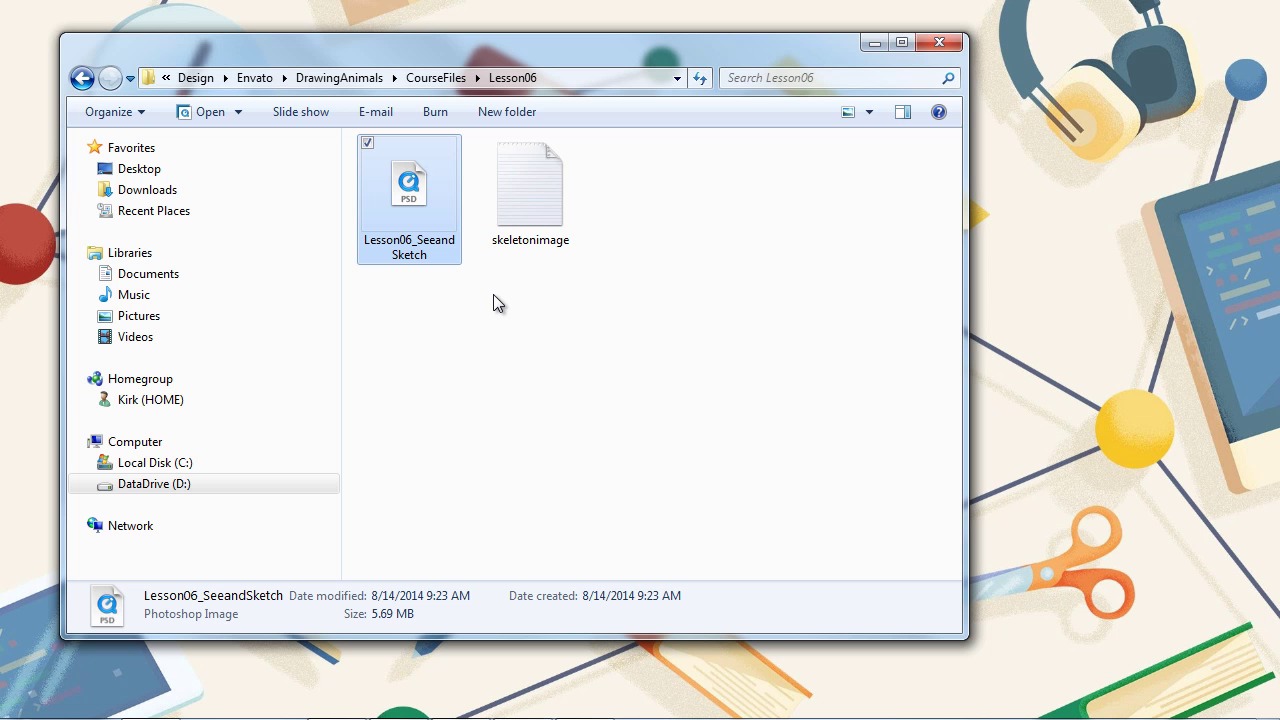Screen dimensions: 1280x720
Task: Open Recent Places
Action: point(154,211)
